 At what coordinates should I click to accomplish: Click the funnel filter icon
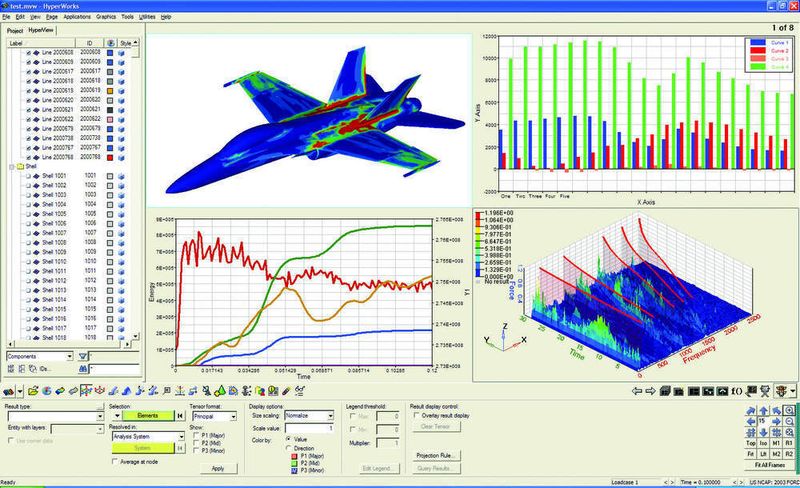[83, 356]
